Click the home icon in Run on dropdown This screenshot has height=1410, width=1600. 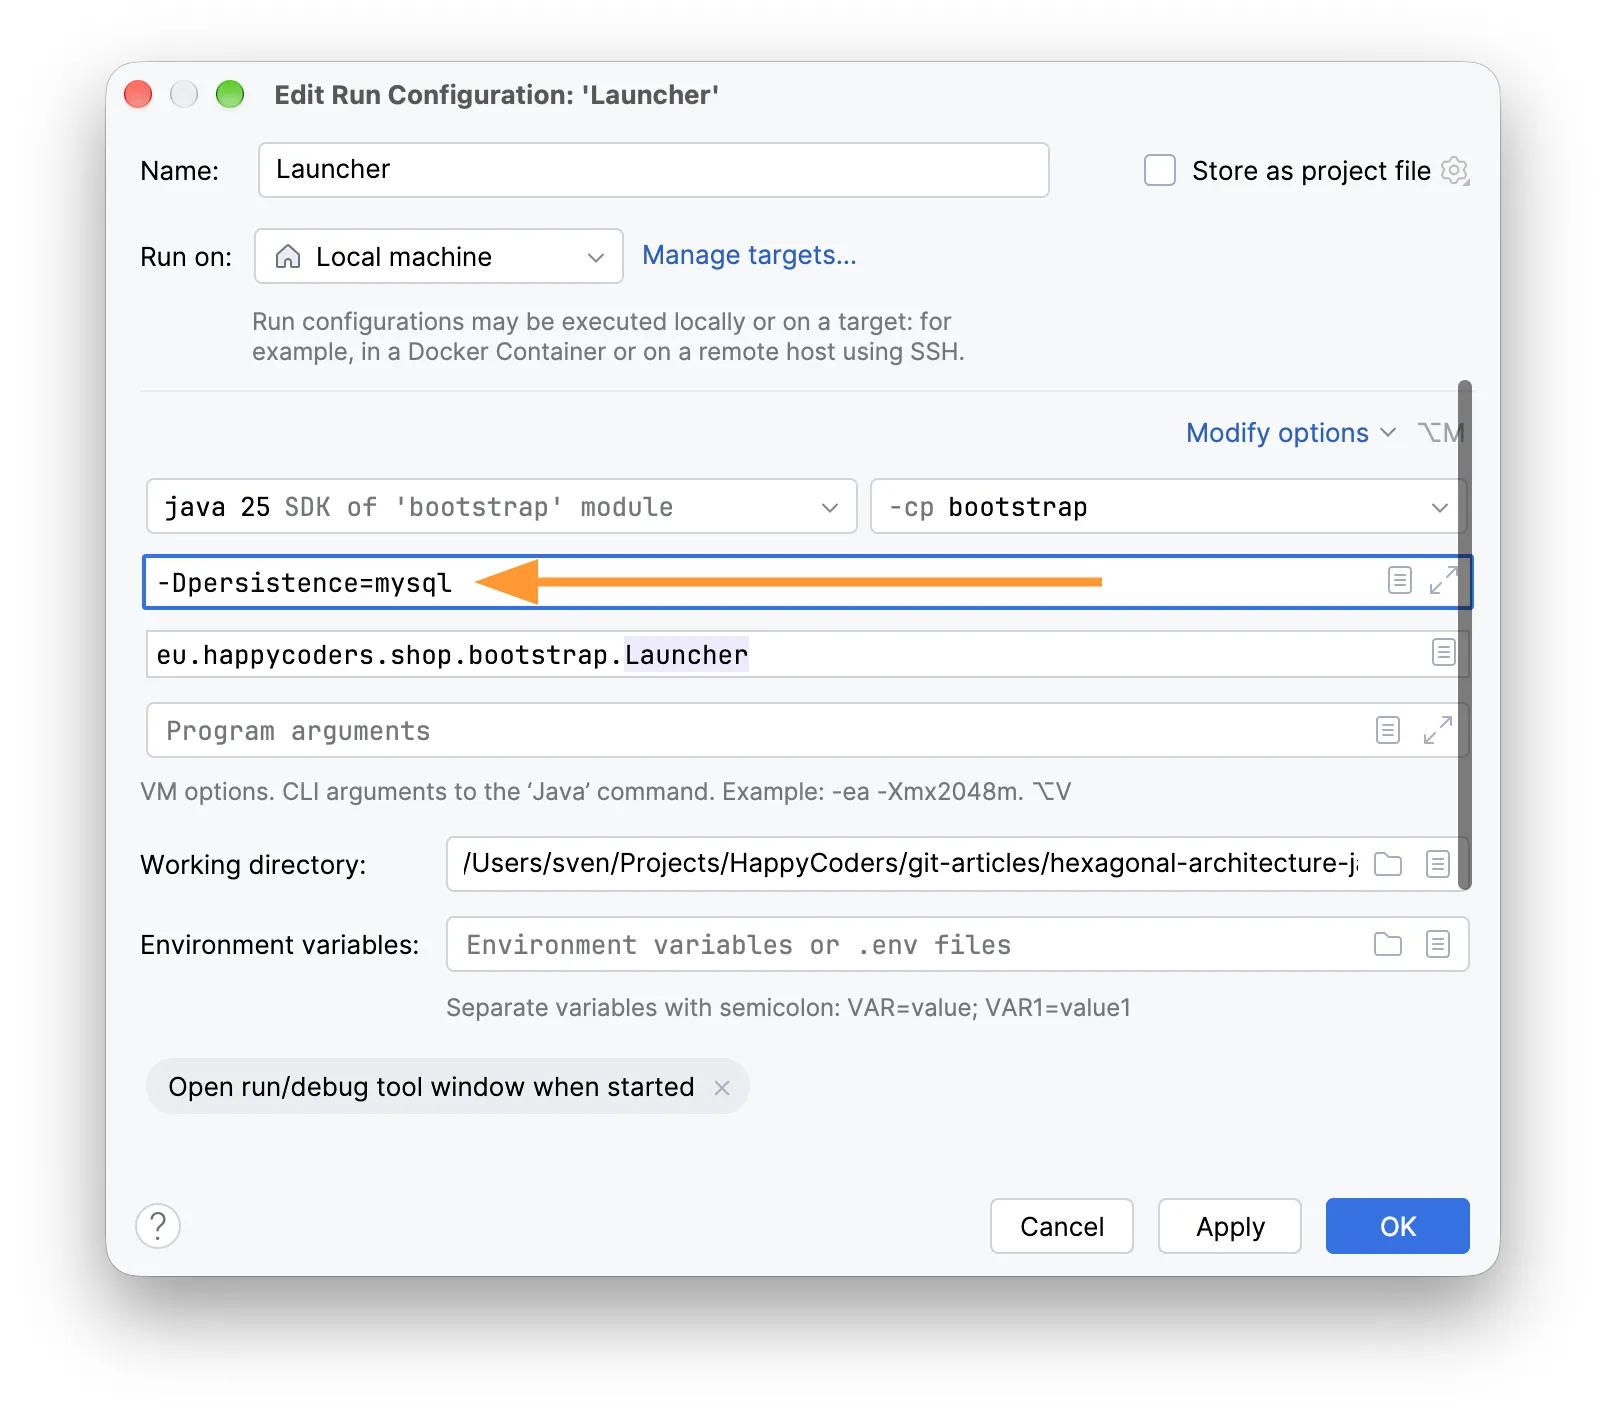(288, 256)
